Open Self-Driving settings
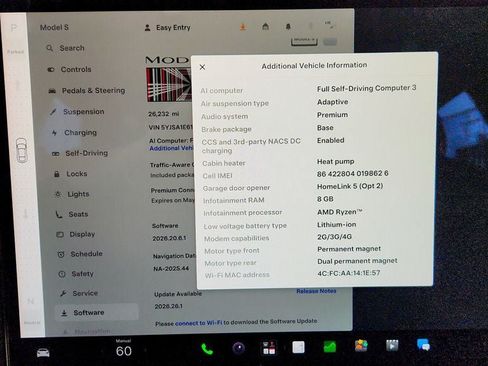Screen dimensions: 488x366 [x=80, y=153]
